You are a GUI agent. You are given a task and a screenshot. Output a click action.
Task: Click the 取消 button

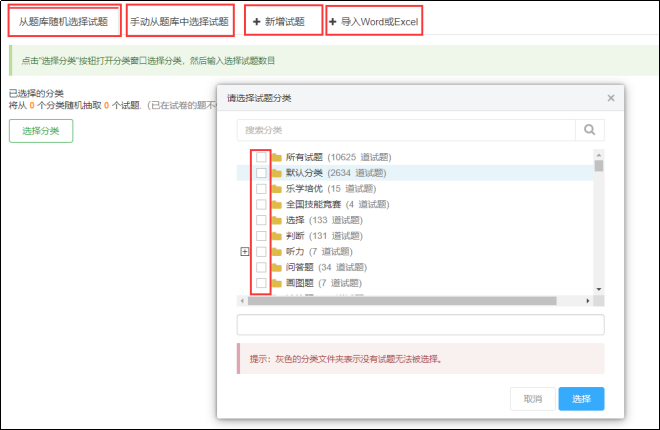533,399
